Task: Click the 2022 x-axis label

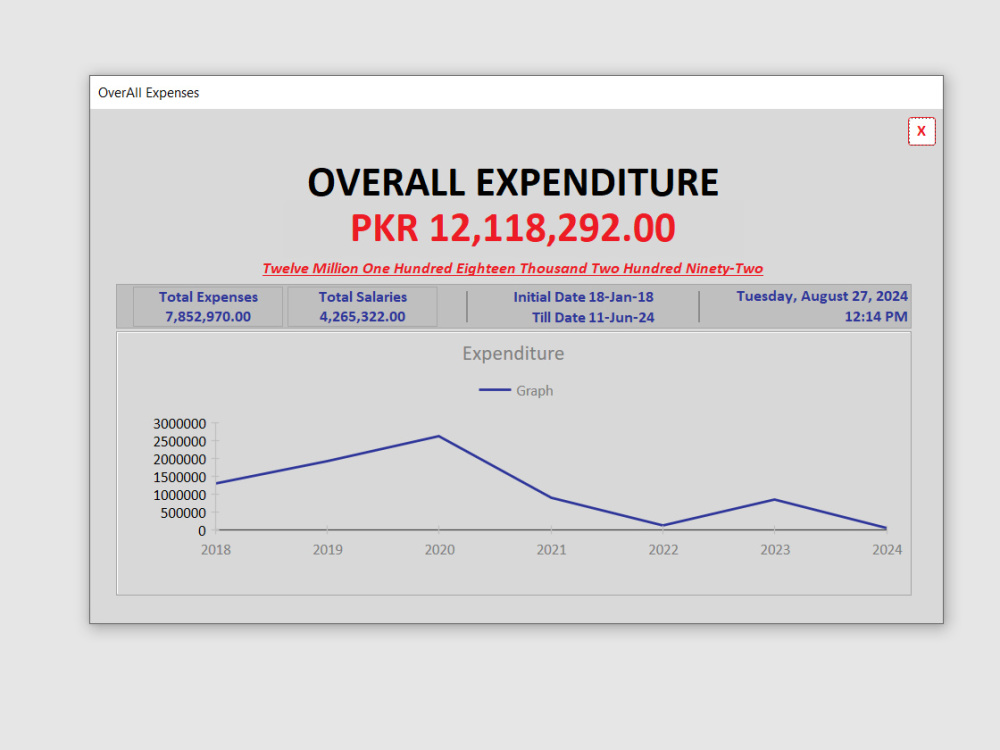Action: tap(663, 550)
